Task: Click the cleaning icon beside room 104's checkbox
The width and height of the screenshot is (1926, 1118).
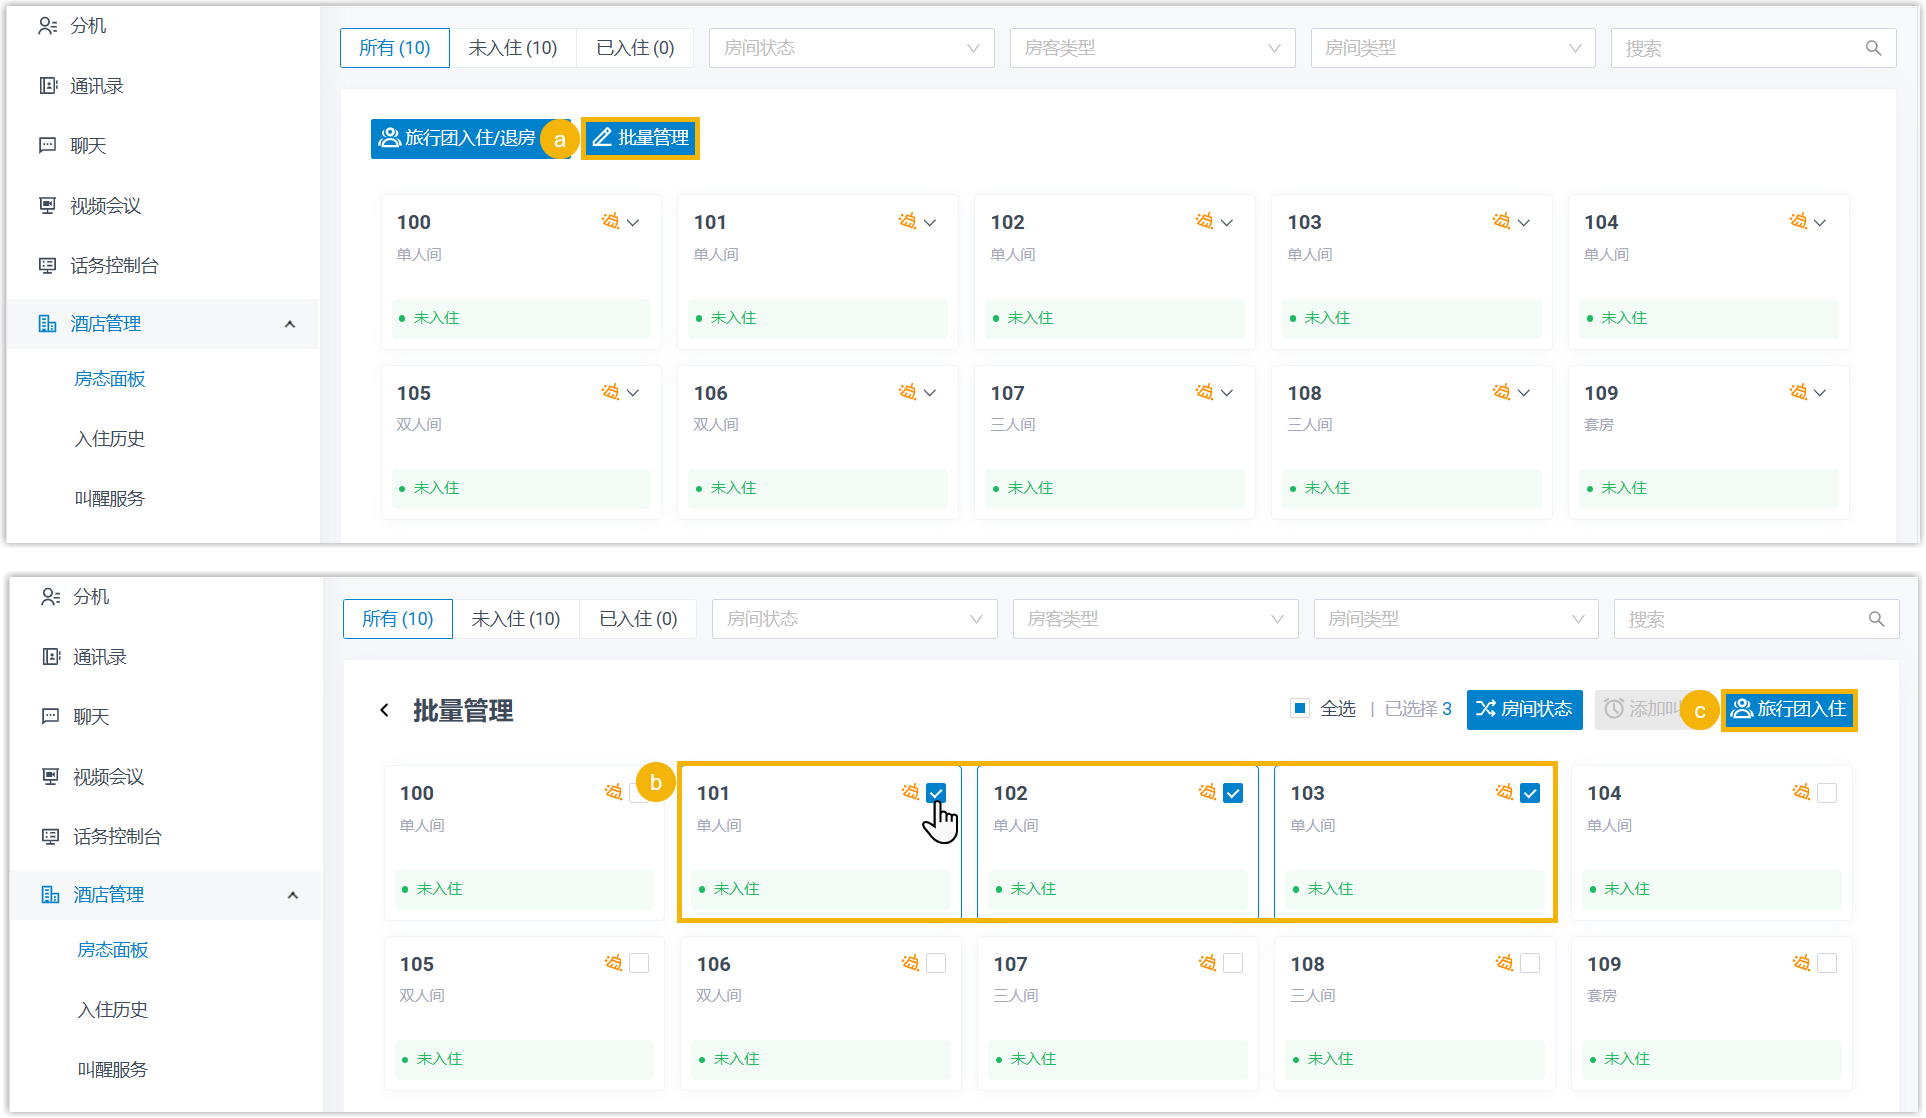Action: 1801,793
